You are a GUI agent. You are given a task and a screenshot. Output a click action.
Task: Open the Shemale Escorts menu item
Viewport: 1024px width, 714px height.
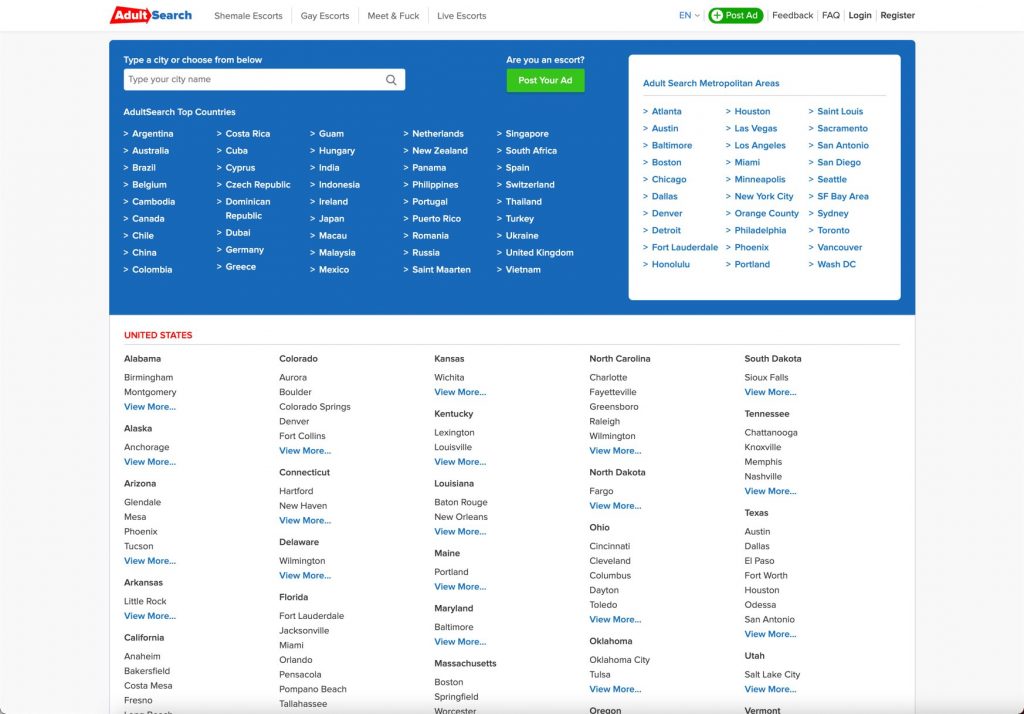pyautogui.click(x=248, y=16)
